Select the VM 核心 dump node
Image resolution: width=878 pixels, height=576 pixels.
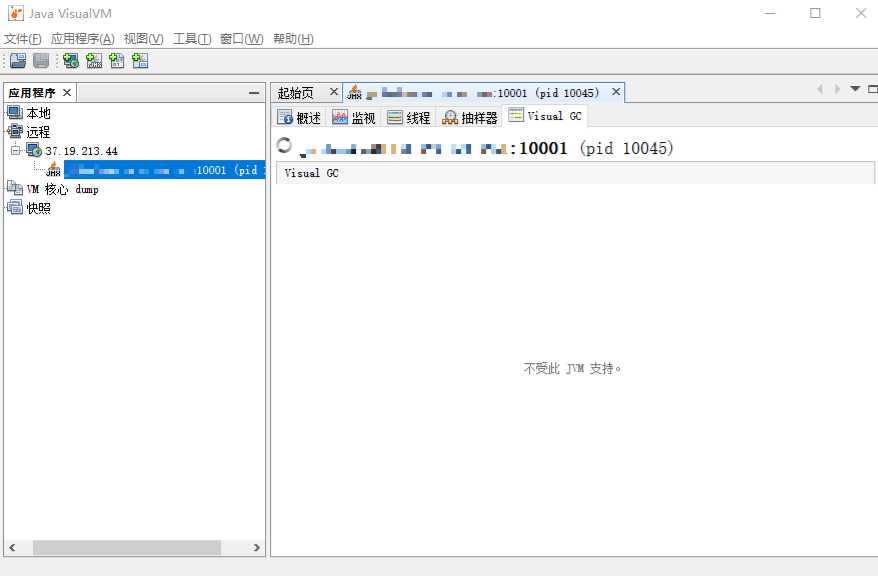click(62, 189)
